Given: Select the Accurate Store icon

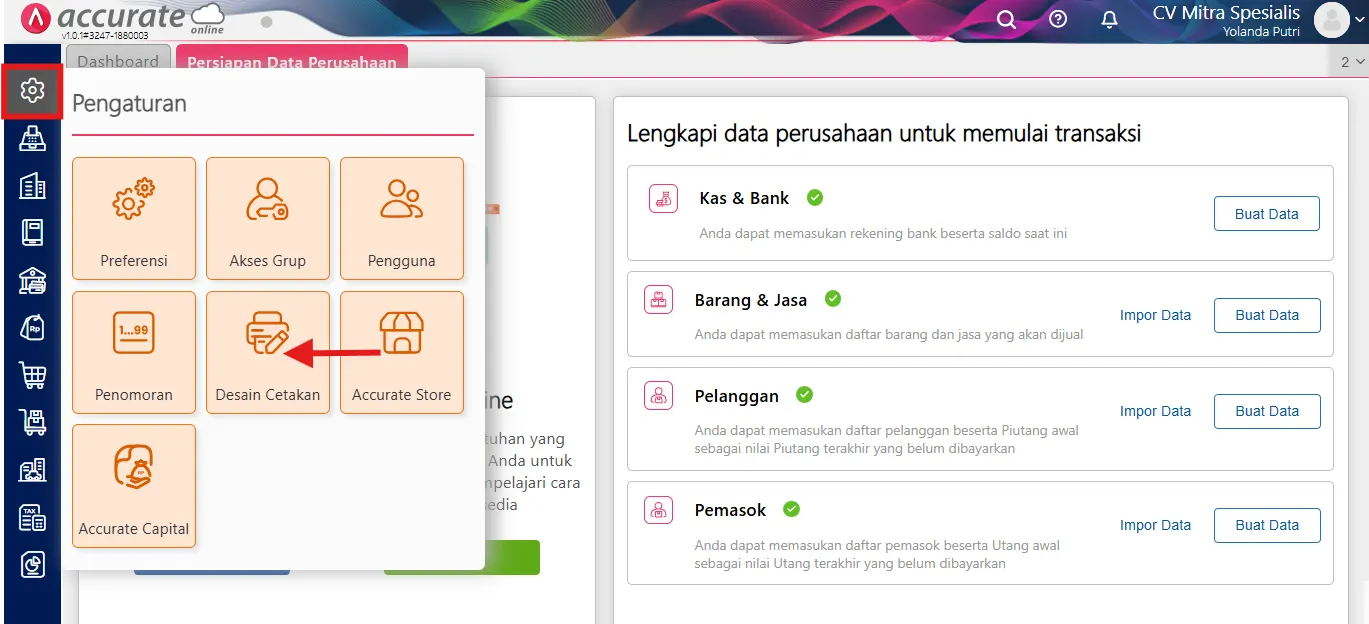Looking at the screenshot, I should pos(401,352).
